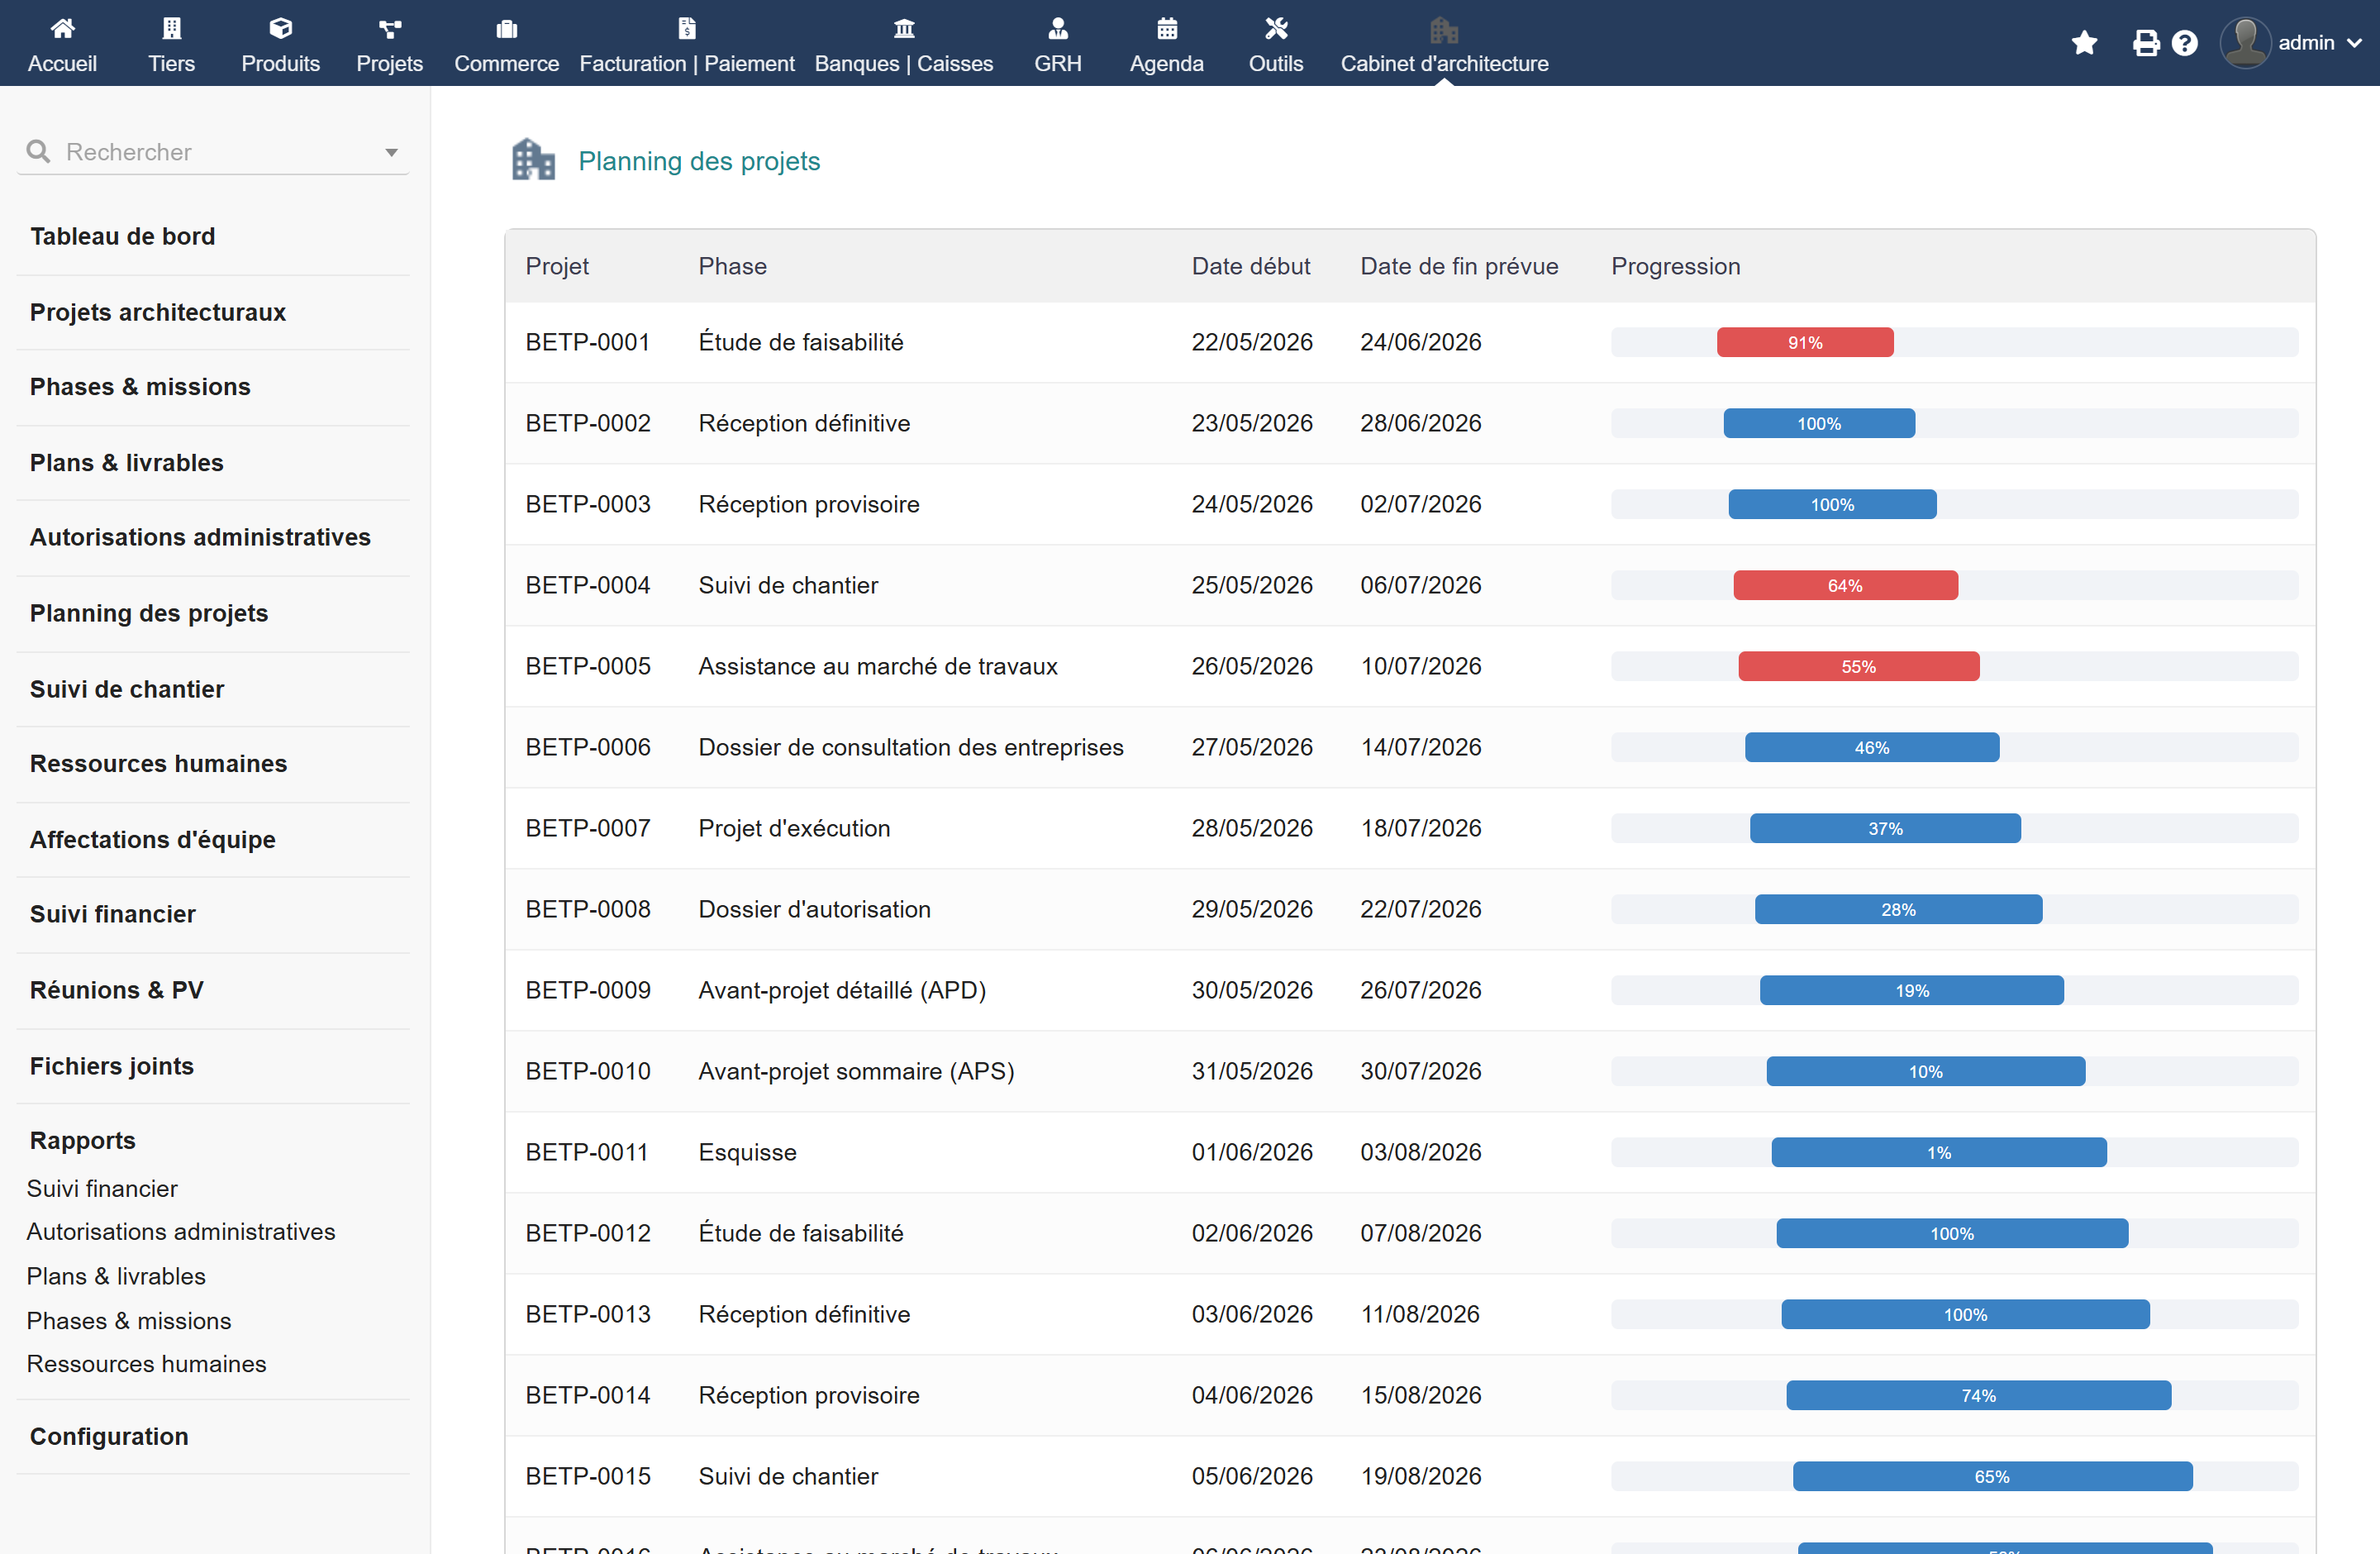Open the help question mark icon
This screenshot has height=1554, width=2380.
tap(2185, 43)
